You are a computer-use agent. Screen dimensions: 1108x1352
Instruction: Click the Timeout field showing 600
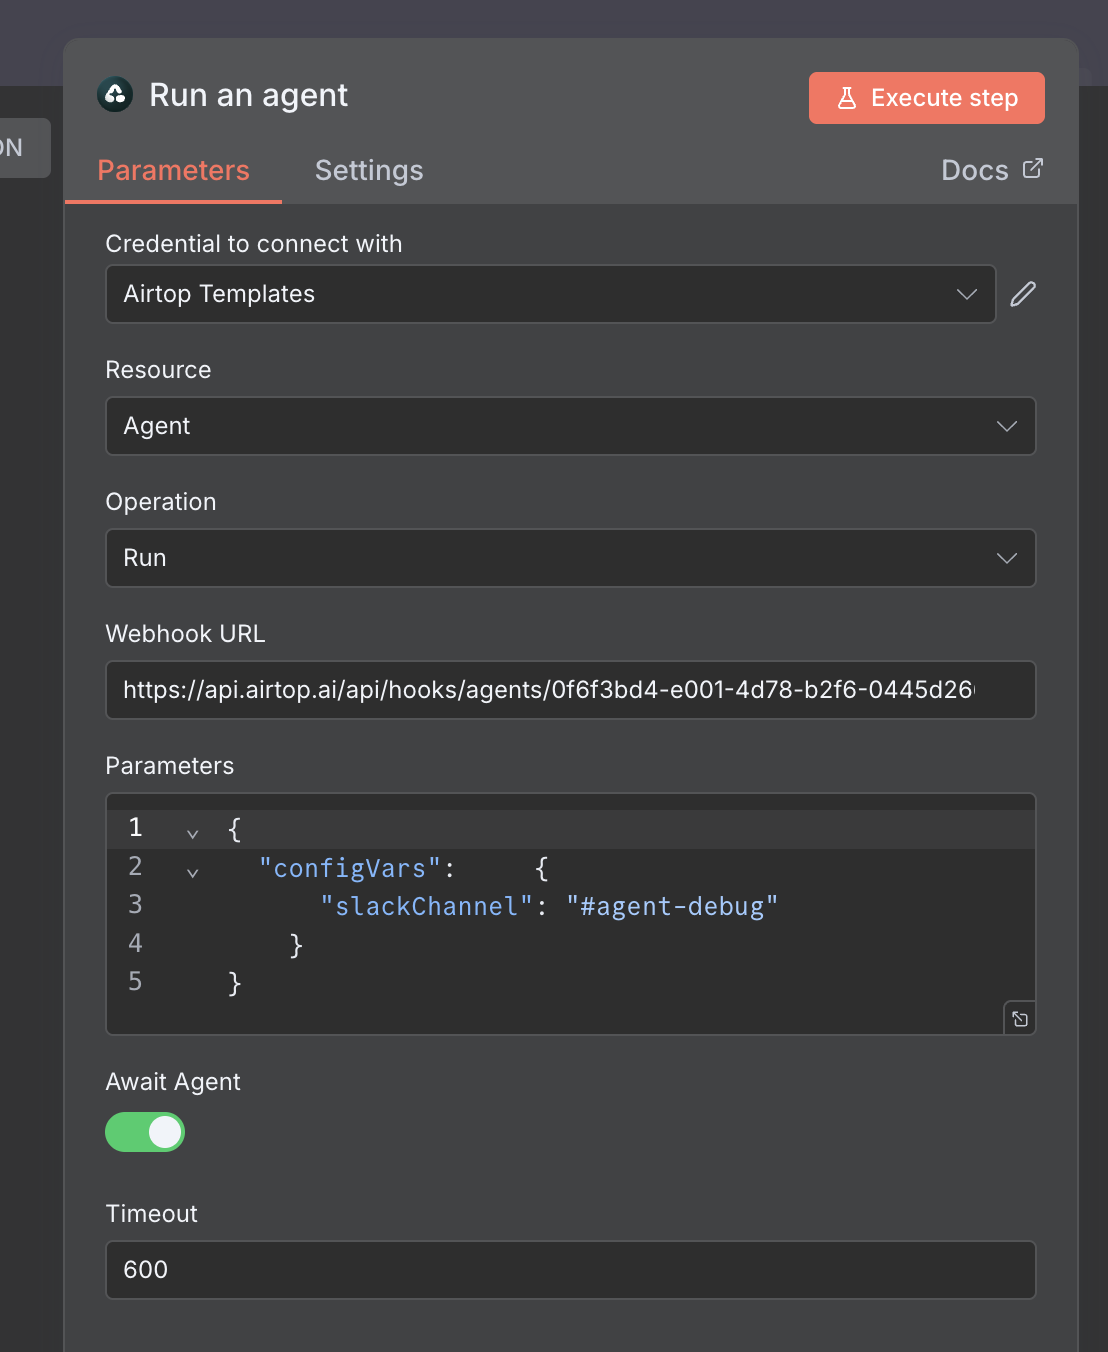coord(570,1270)
